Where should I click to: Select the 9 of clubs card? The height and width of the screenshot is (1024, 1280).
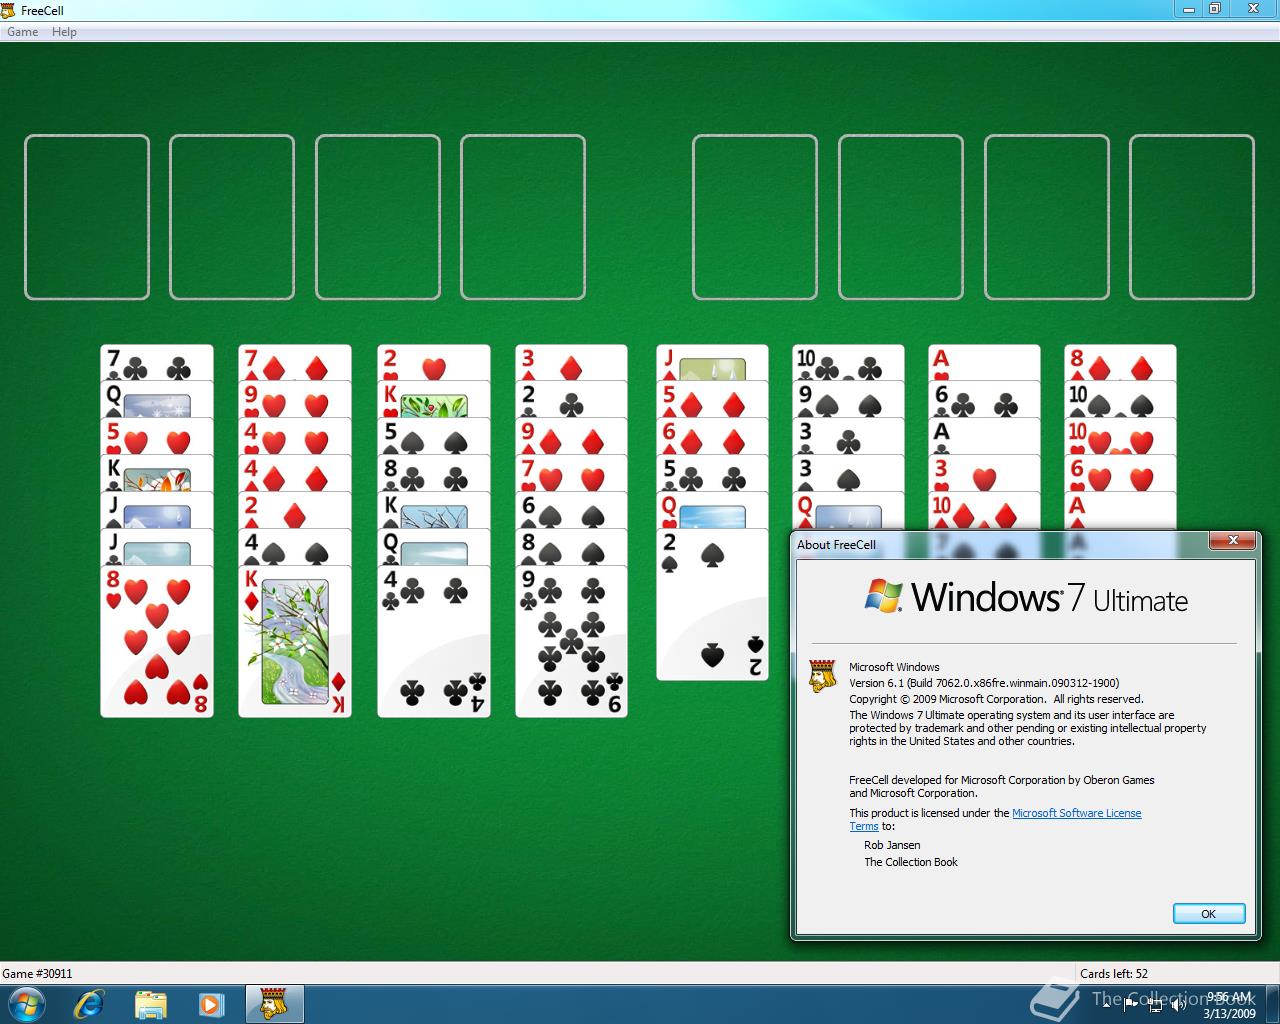572,642
